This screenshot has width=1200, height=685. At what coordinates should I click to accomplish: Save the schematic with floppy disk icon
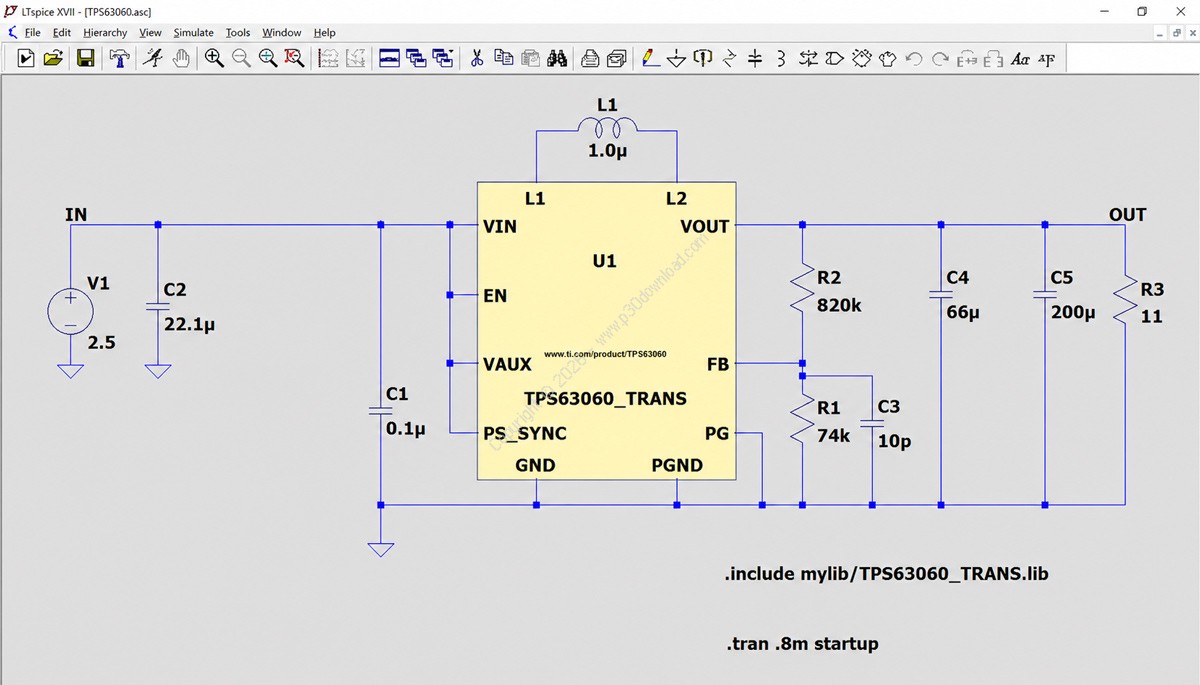point(86,59)
